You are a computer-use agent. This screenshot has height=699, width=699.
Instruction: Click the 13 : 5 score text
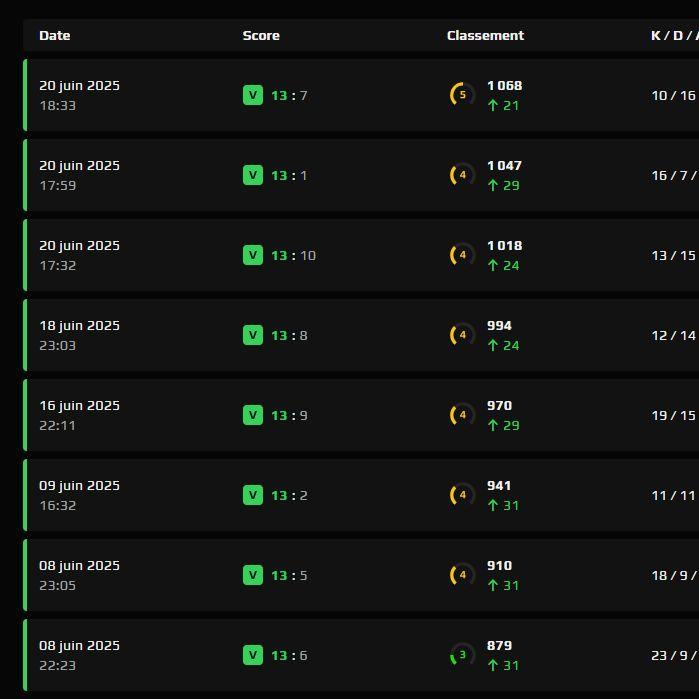pyautogui.click(x=289, y=575)
